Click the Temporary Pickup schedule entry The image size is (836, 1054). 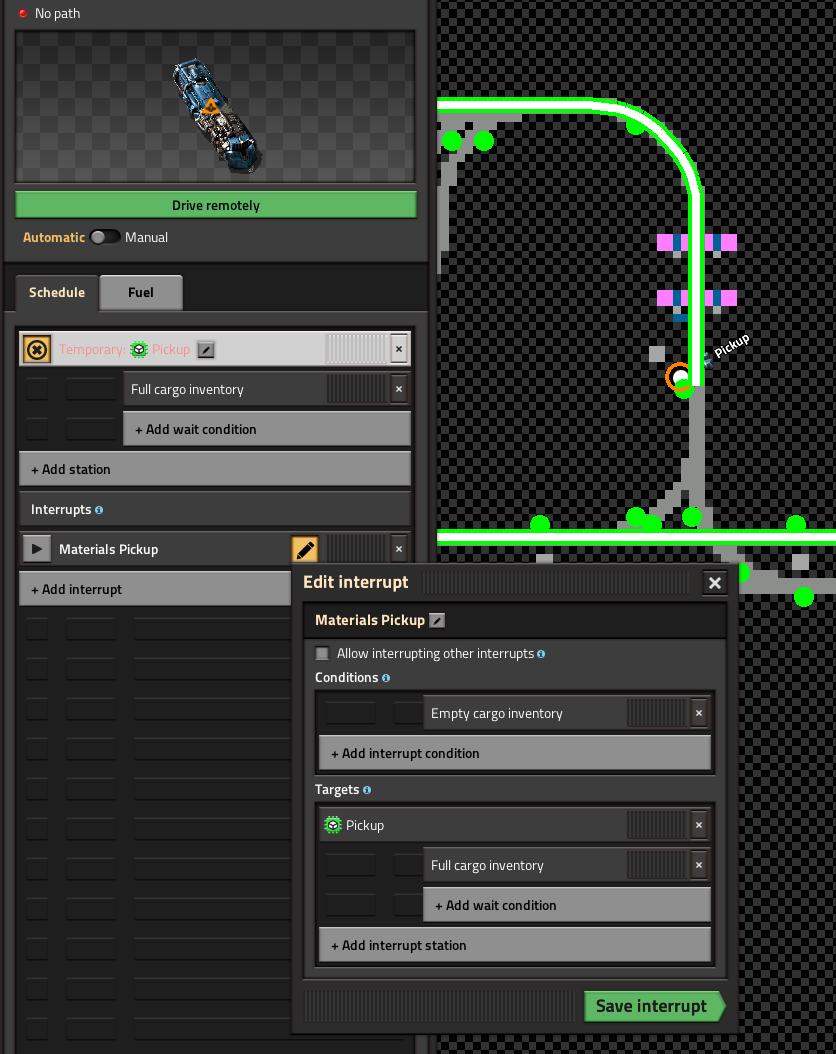coord(215,350)
